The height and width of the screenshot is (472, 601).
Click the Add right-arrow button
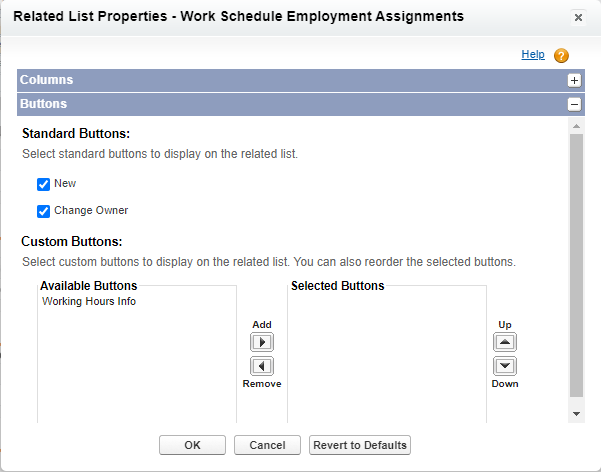[261, 342]
